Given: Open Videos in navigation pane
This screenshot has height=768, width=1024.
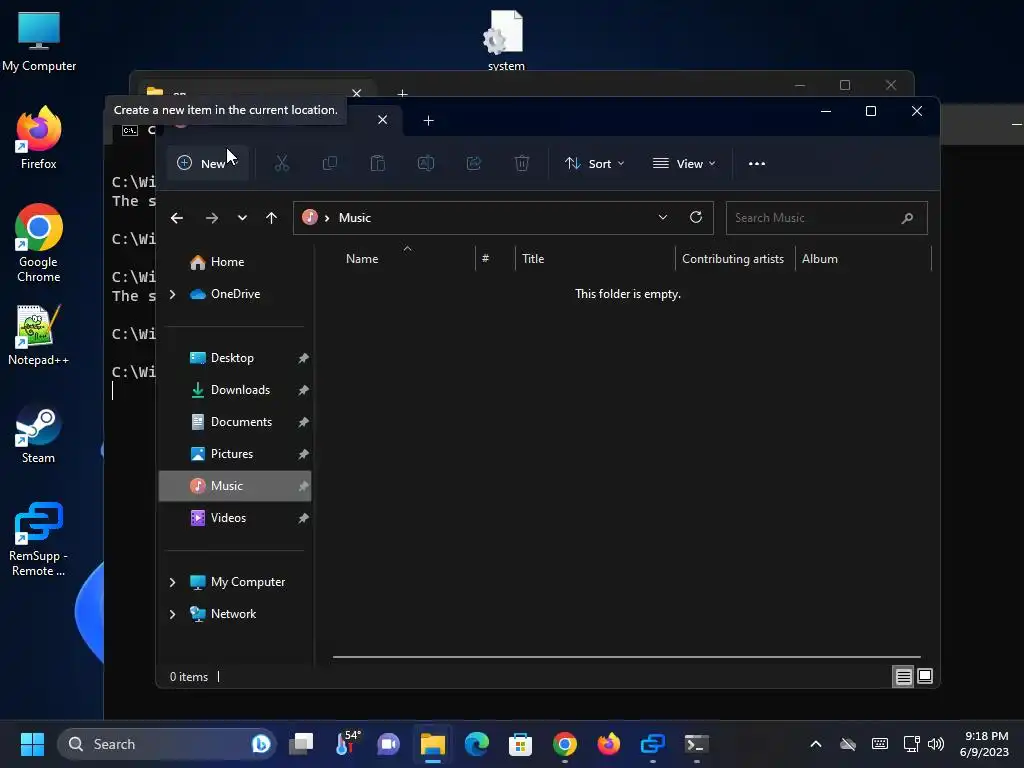Looking at the screenshot, I should [x=228, y=518].
